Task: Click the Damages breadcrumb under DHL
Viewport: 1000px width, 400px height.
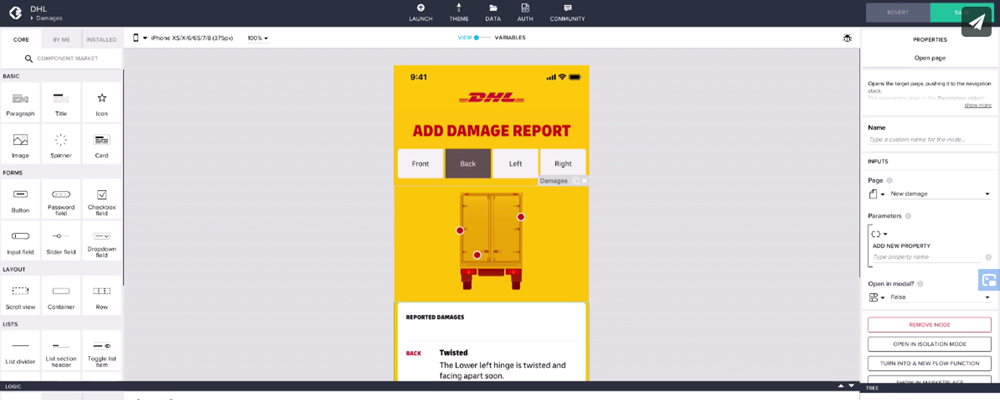Action: pos(49,19)
